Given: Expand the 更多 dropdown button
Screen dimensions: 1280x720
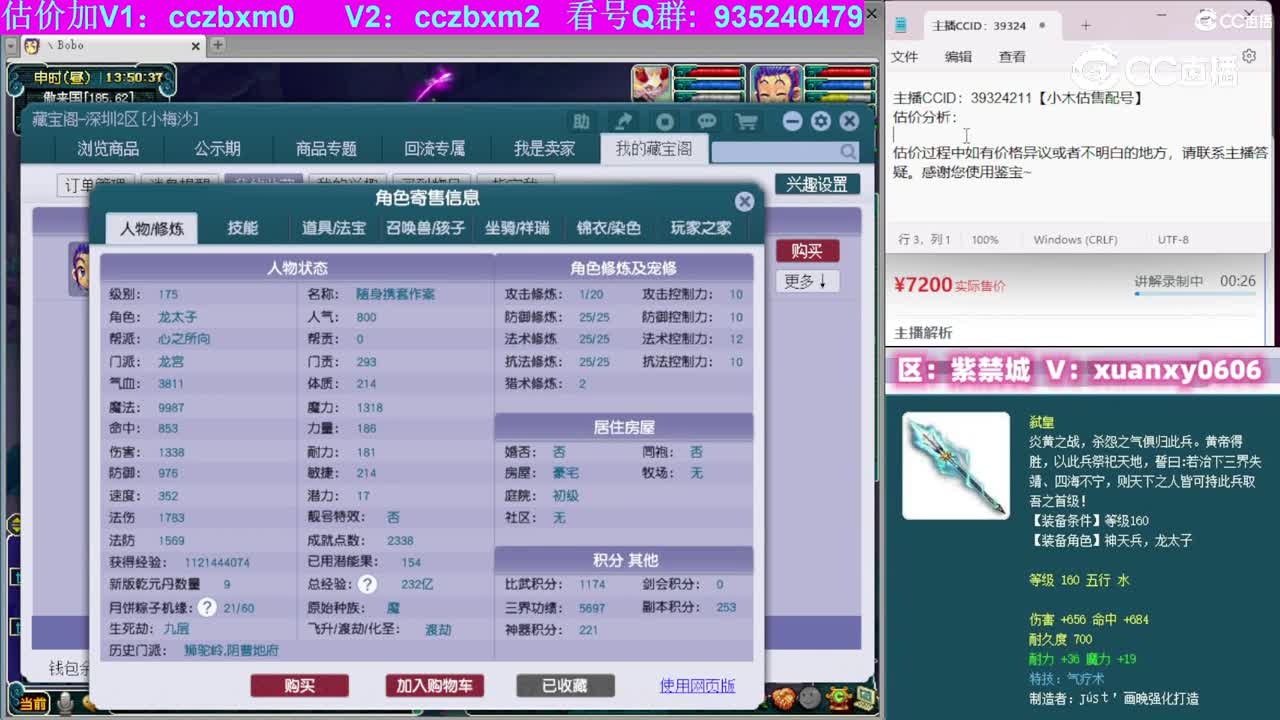Looking at the screenshot, I should (x=807, y=281).
